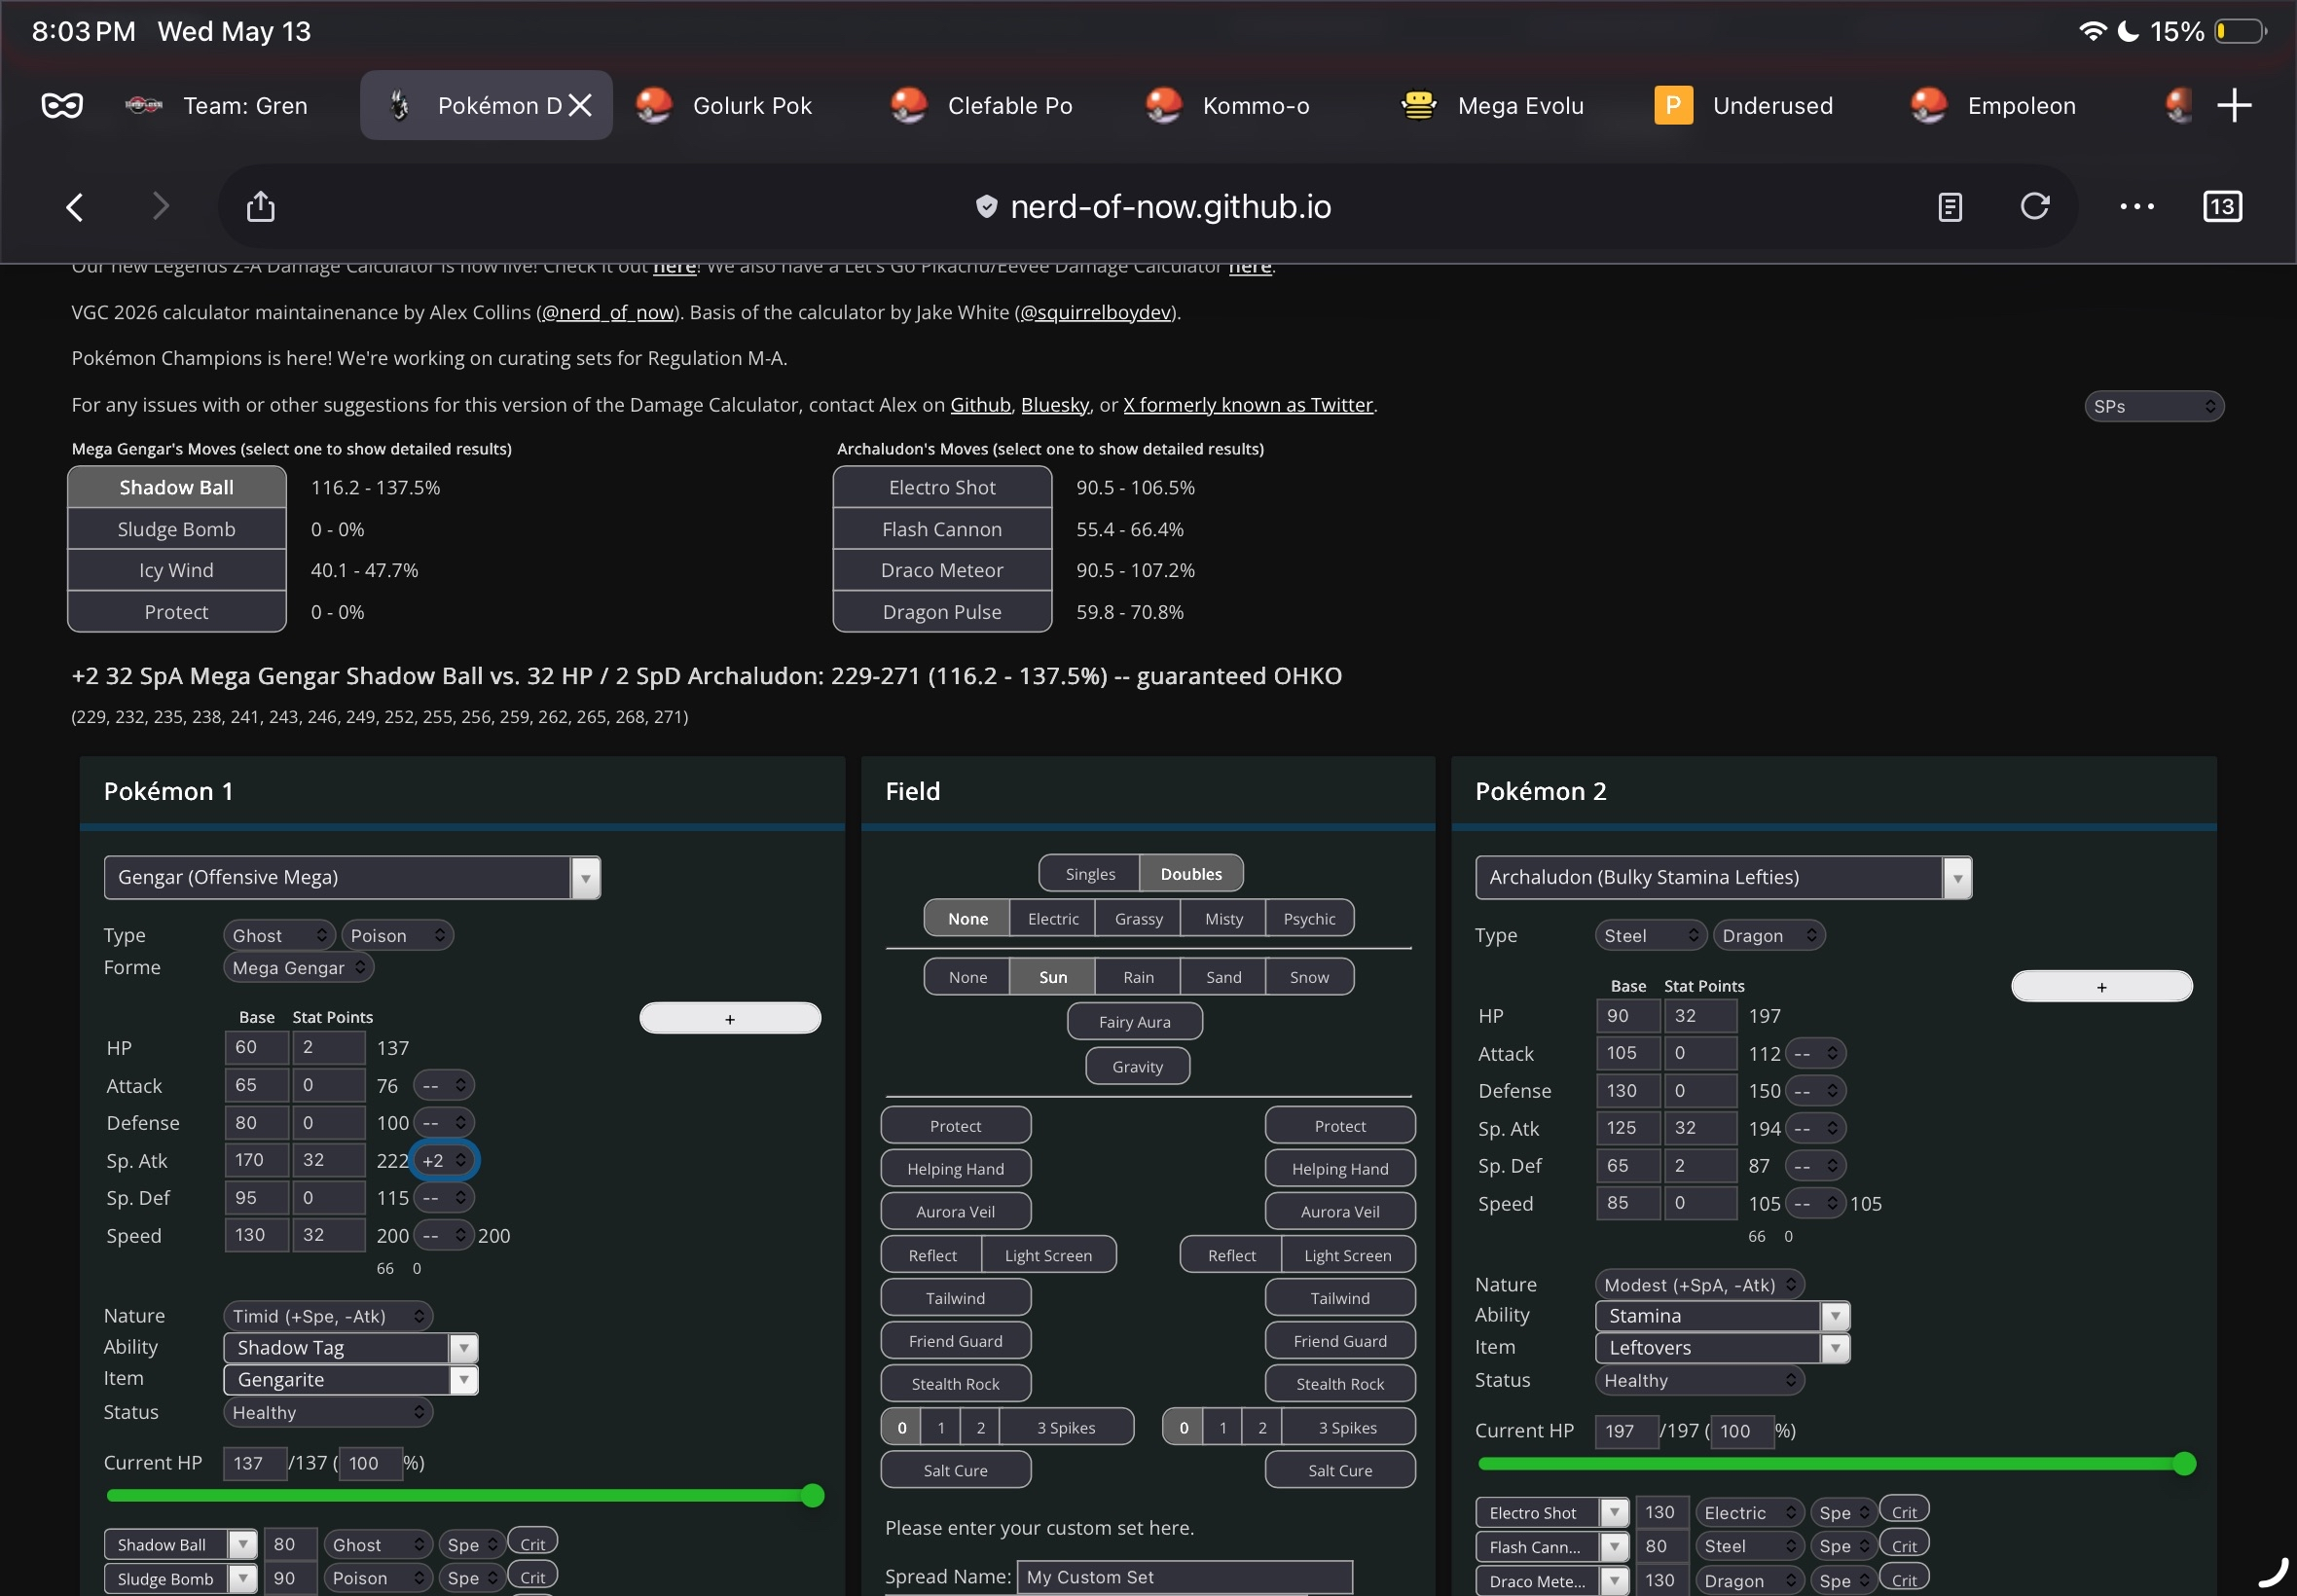Open the Timid nature dropdown
The image size is (2297, 1596).
click(x=328, y=1316)
